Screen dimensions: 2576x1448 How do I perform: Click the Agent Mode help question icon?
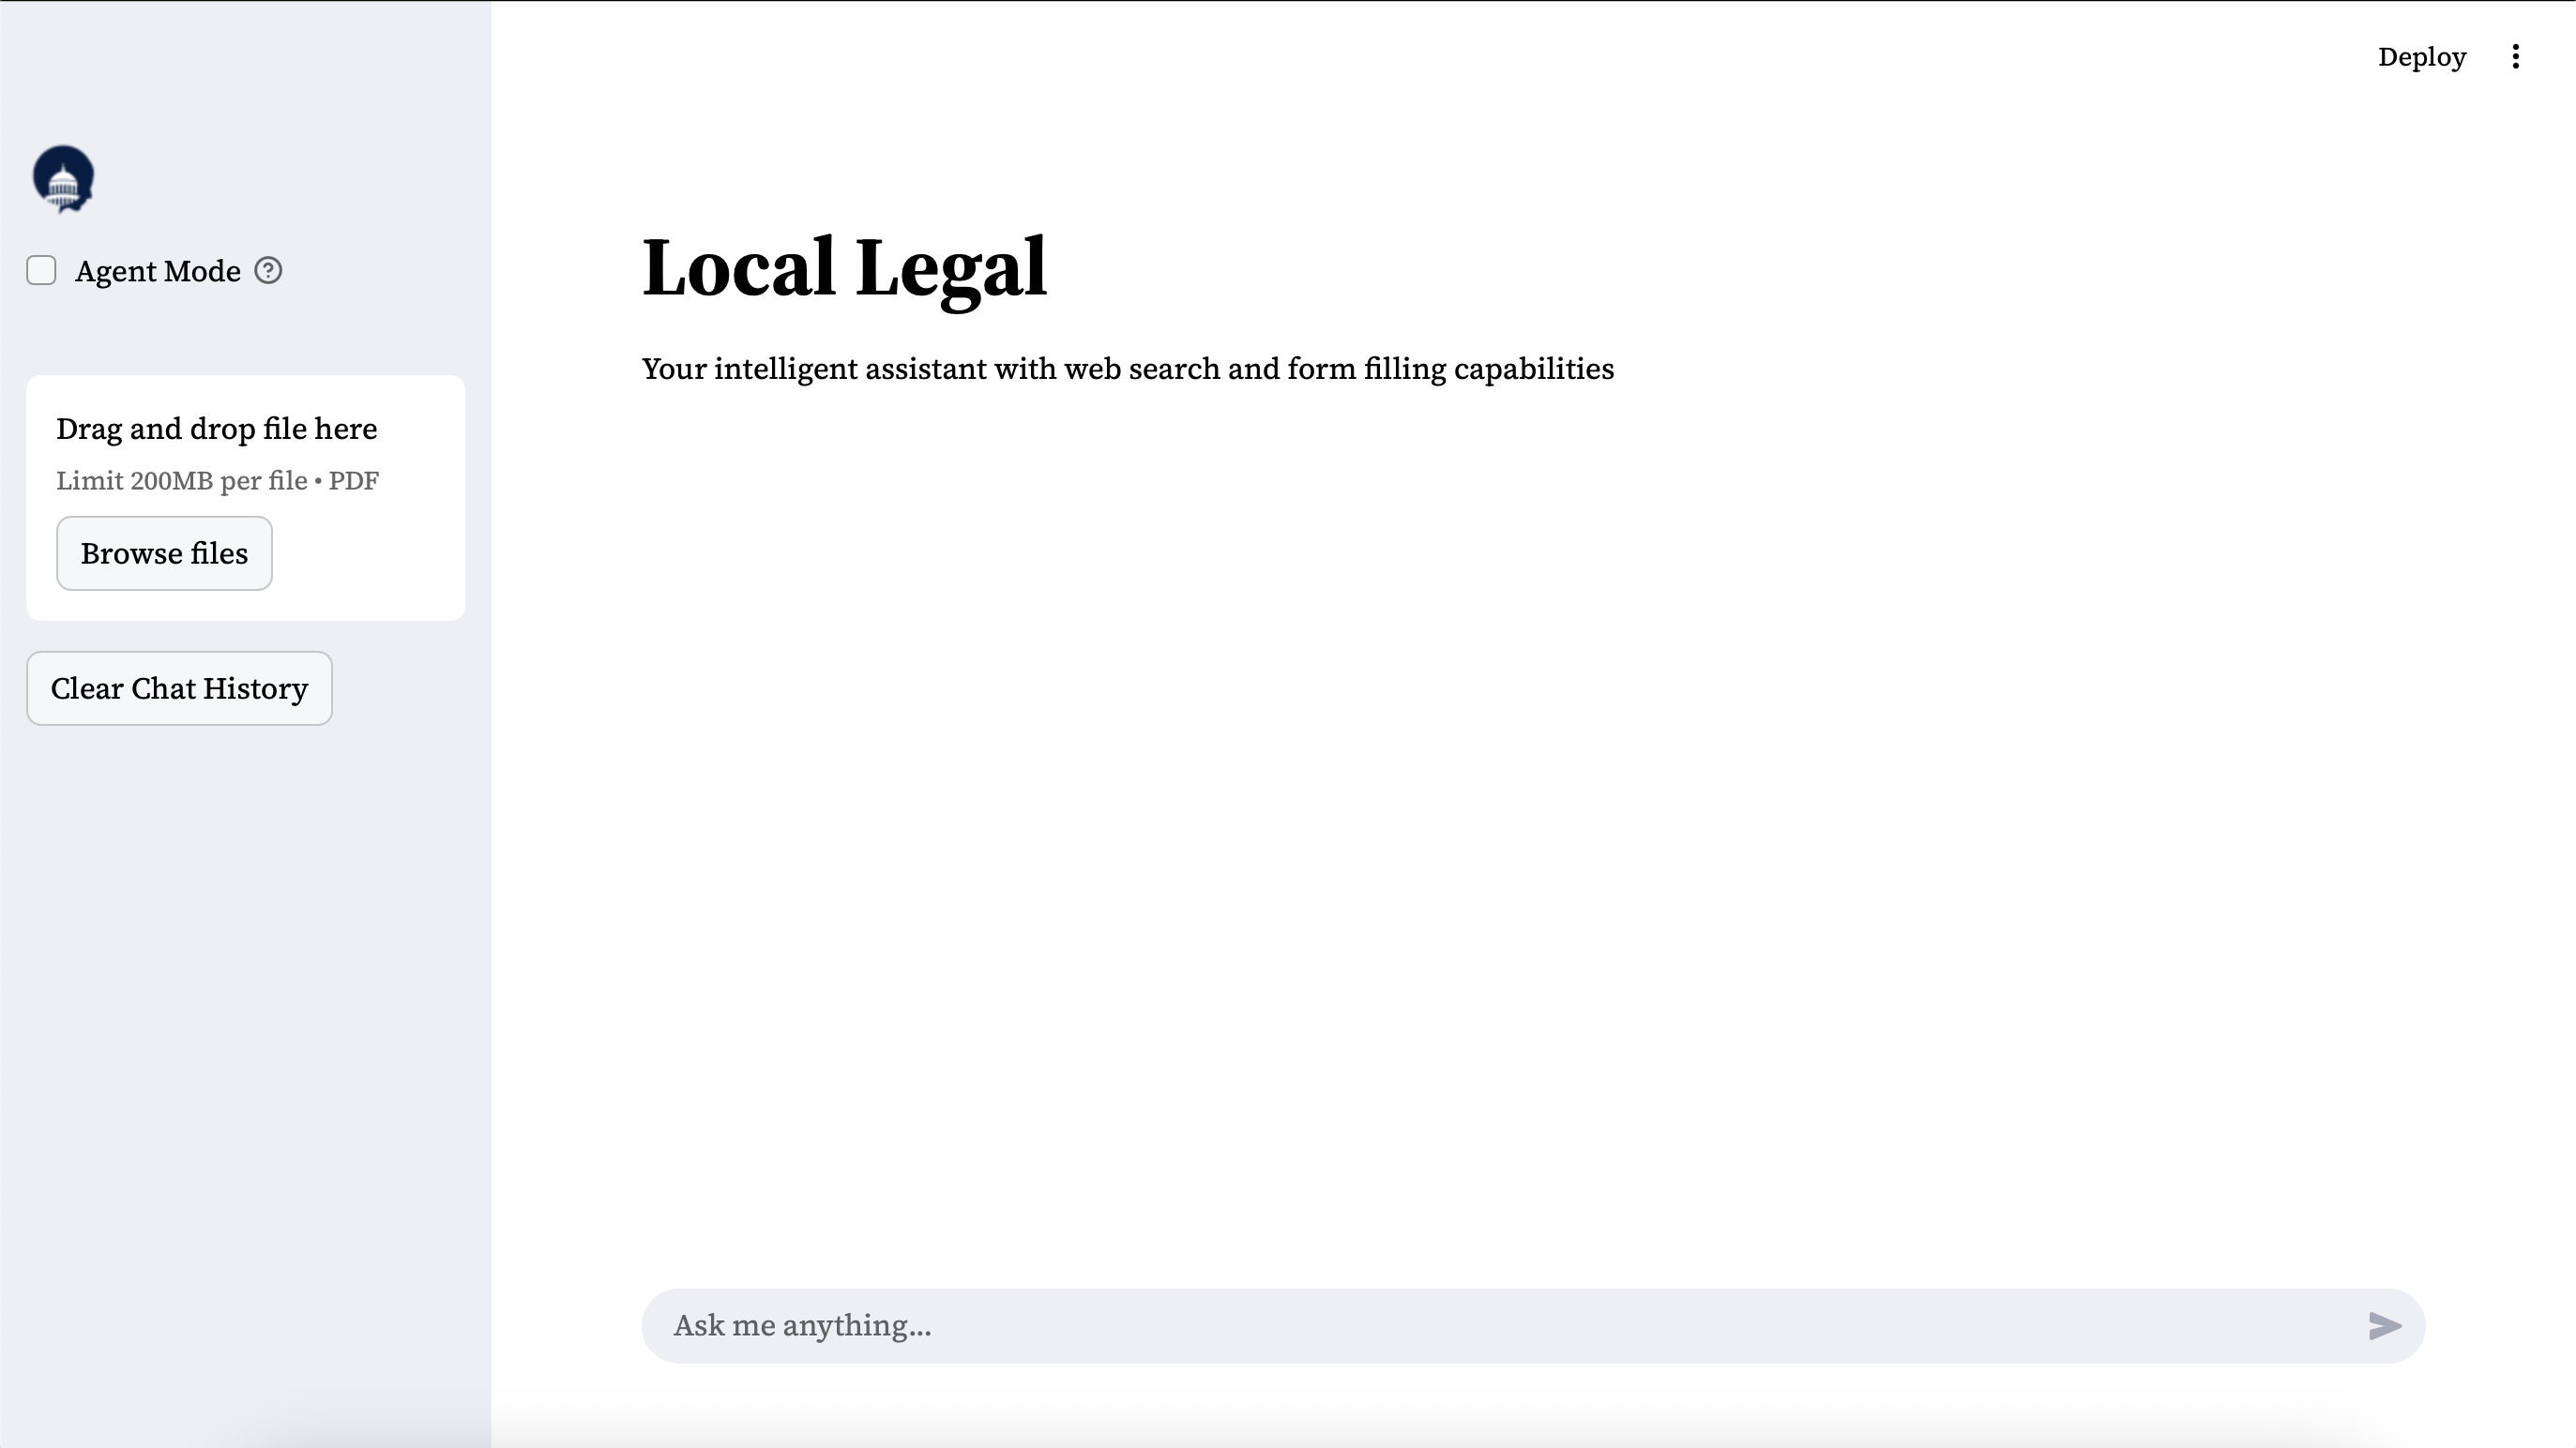click(268, 271)
